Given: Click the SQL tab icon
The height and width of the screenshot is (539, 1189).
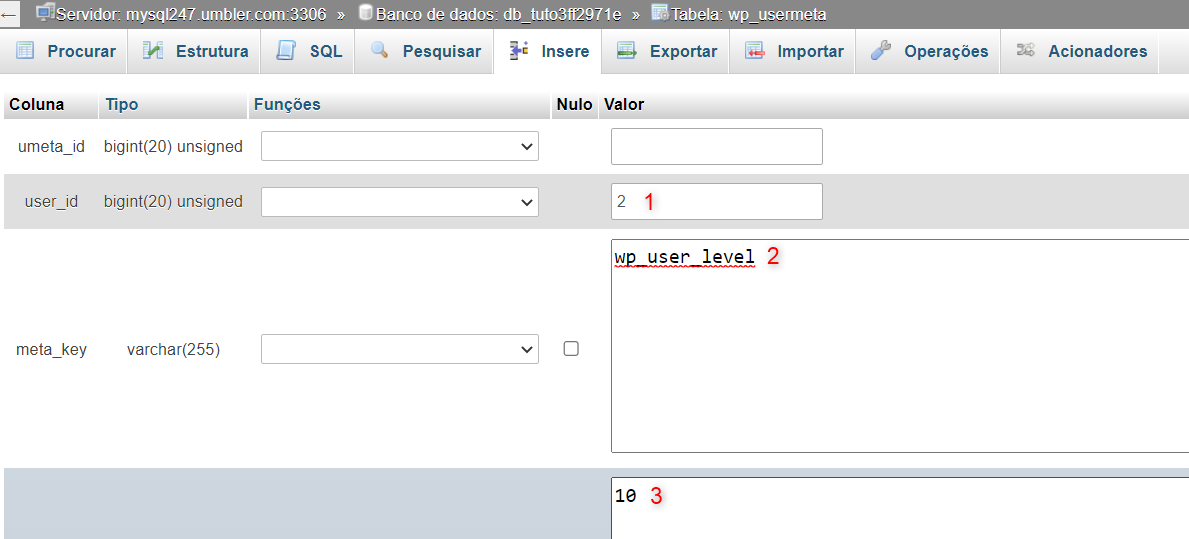Looking at the screenshot, I should [x=286, y=51].
